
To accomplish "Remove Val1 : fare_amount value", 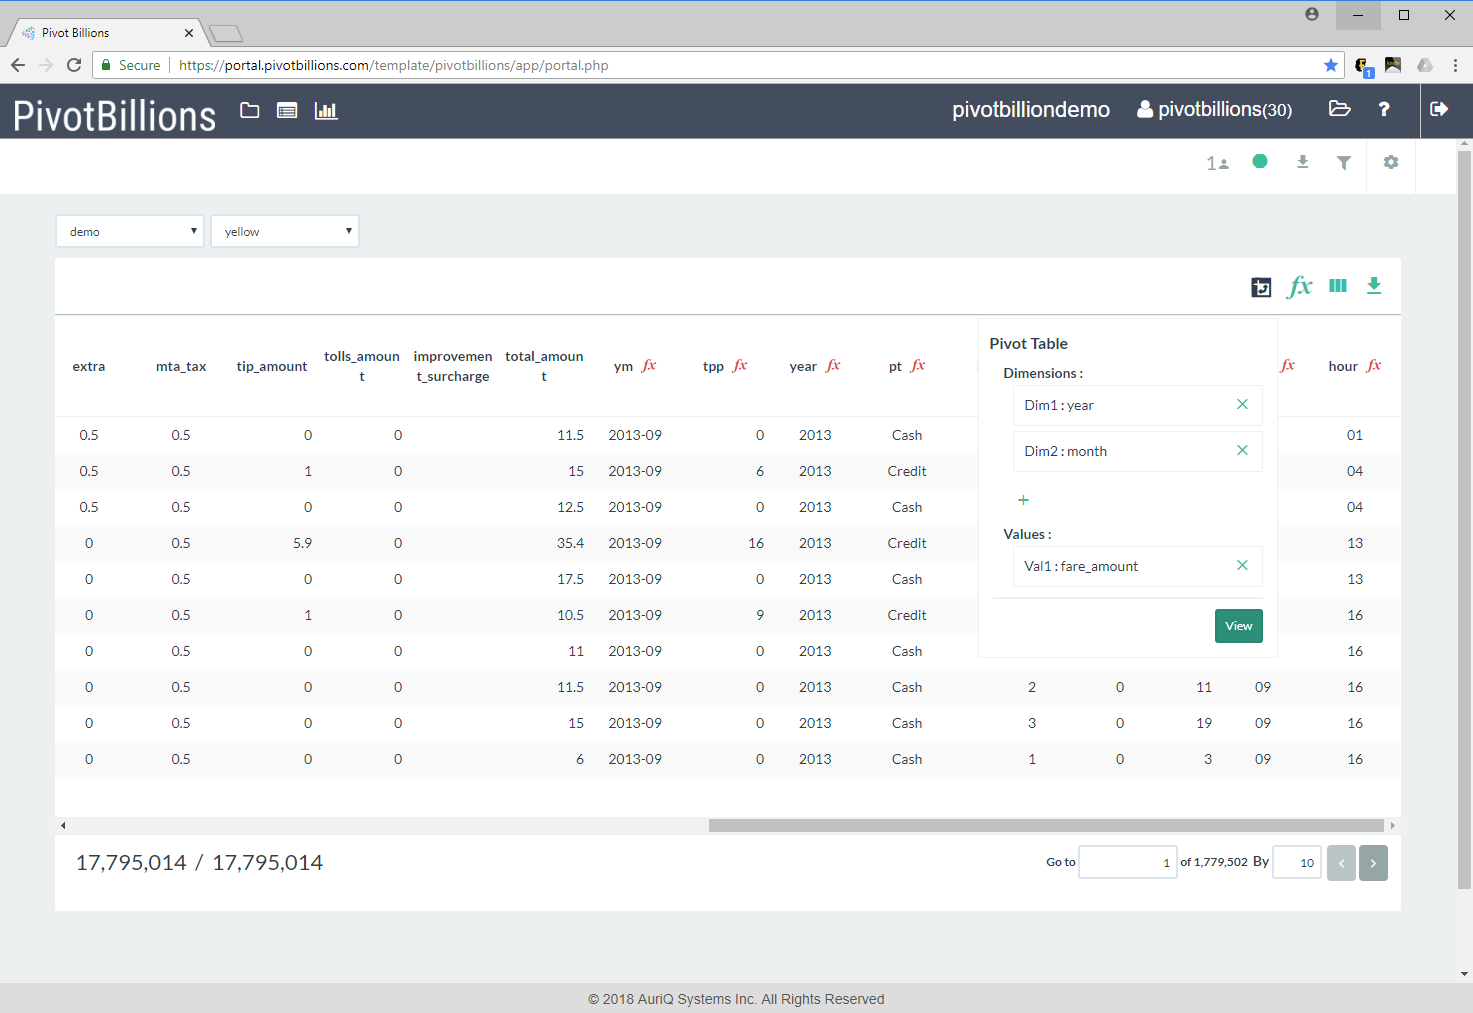I will pyautogui.click(x=1242, y=566).
